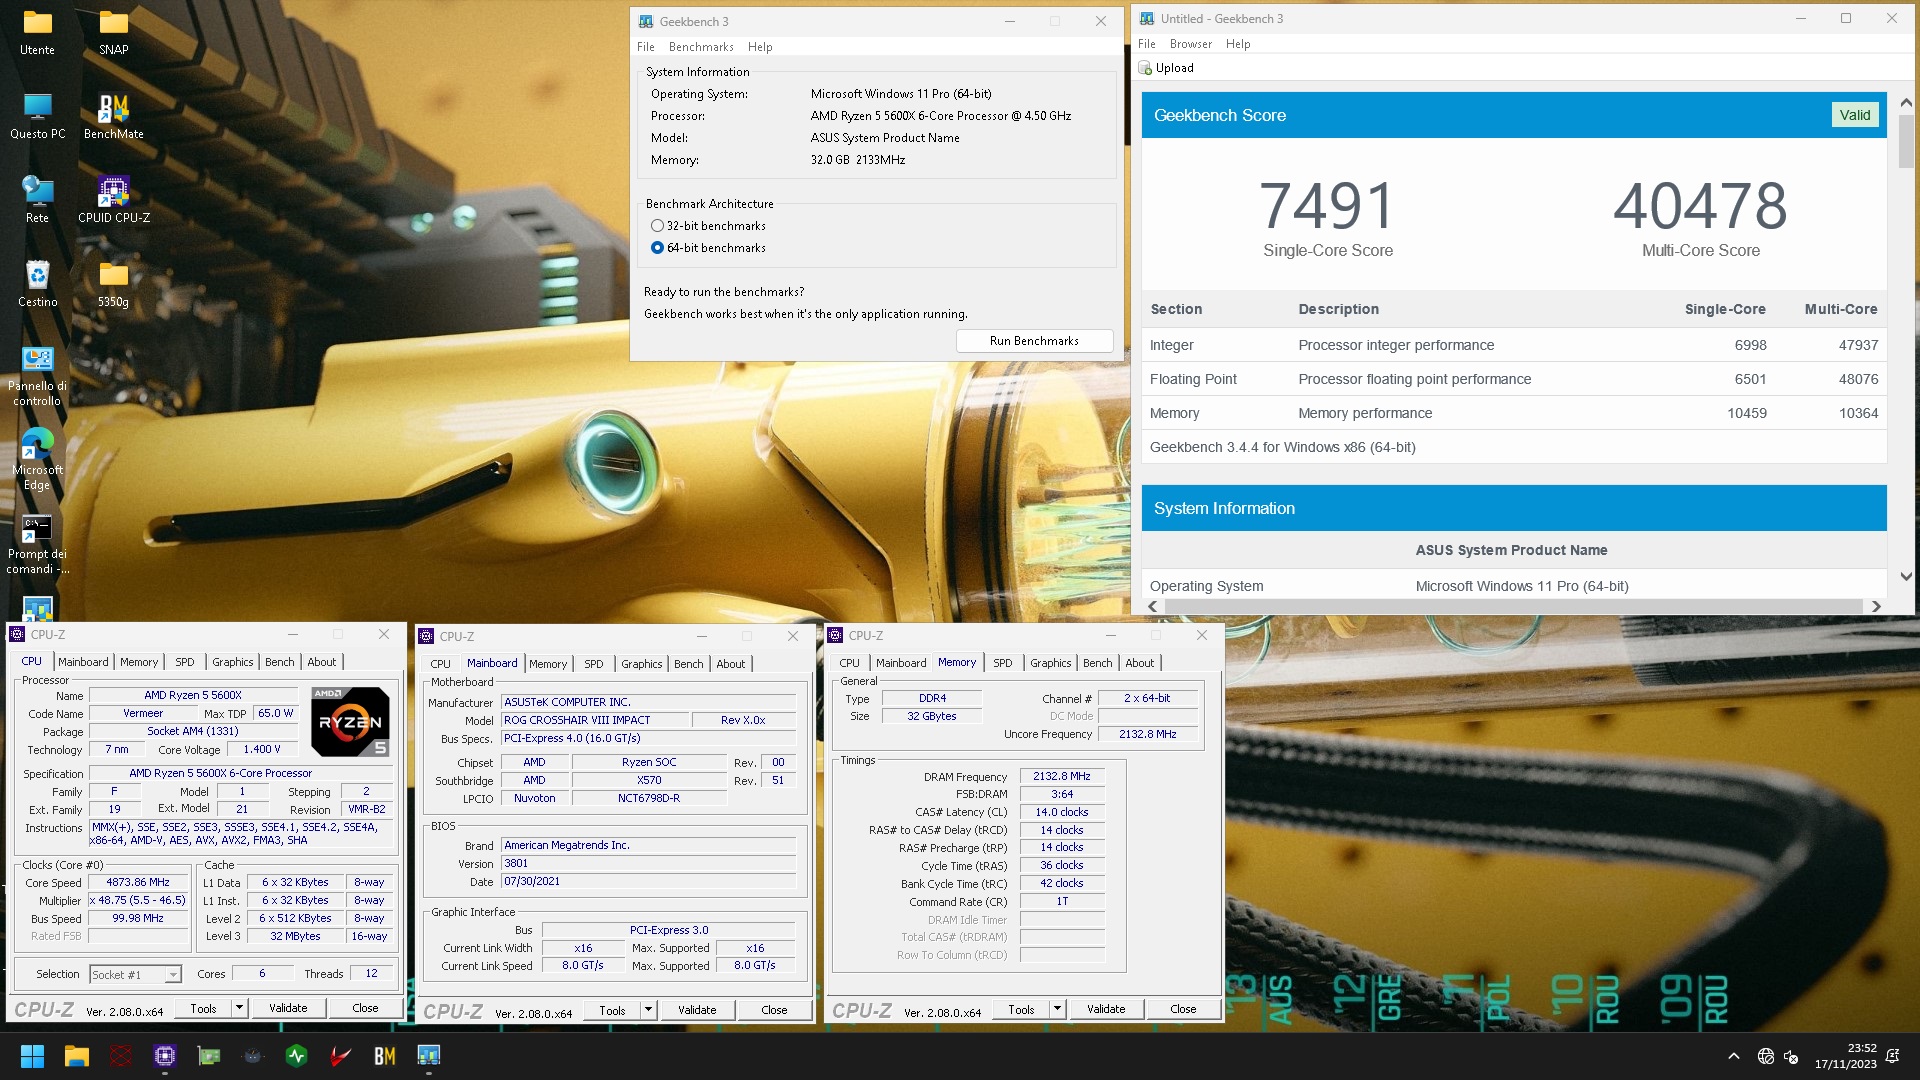1920x1080 pixels.
Task: Click the DRAM Frequency 2132.8 MHz value
Action: pos(1062,776)
